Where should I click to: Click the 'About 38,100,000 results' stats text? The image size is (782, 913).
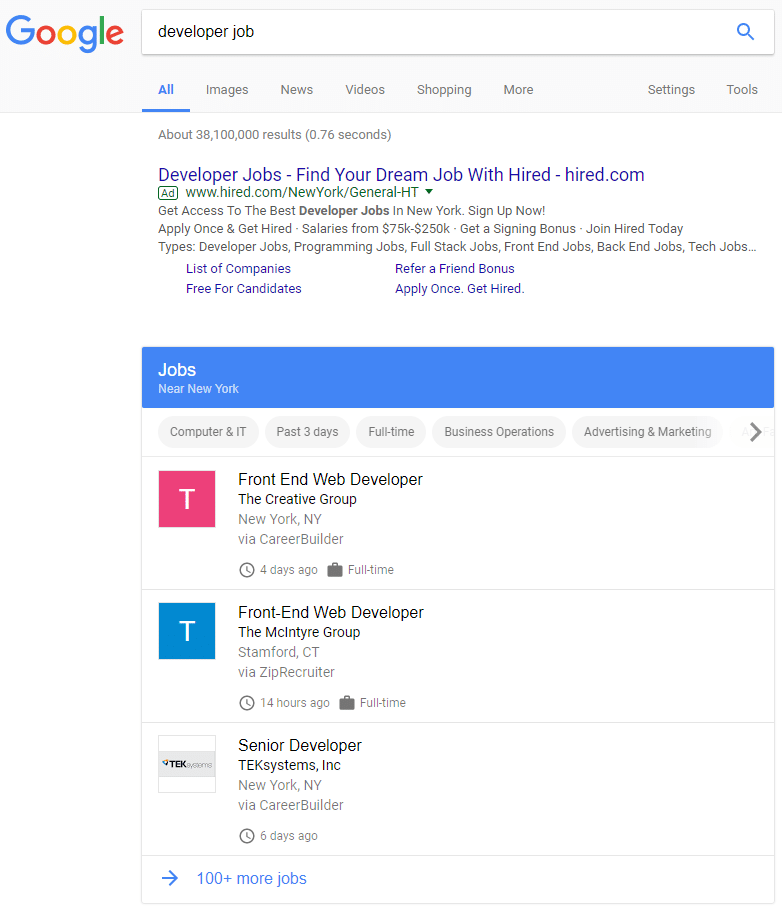(x=275, y=135)
